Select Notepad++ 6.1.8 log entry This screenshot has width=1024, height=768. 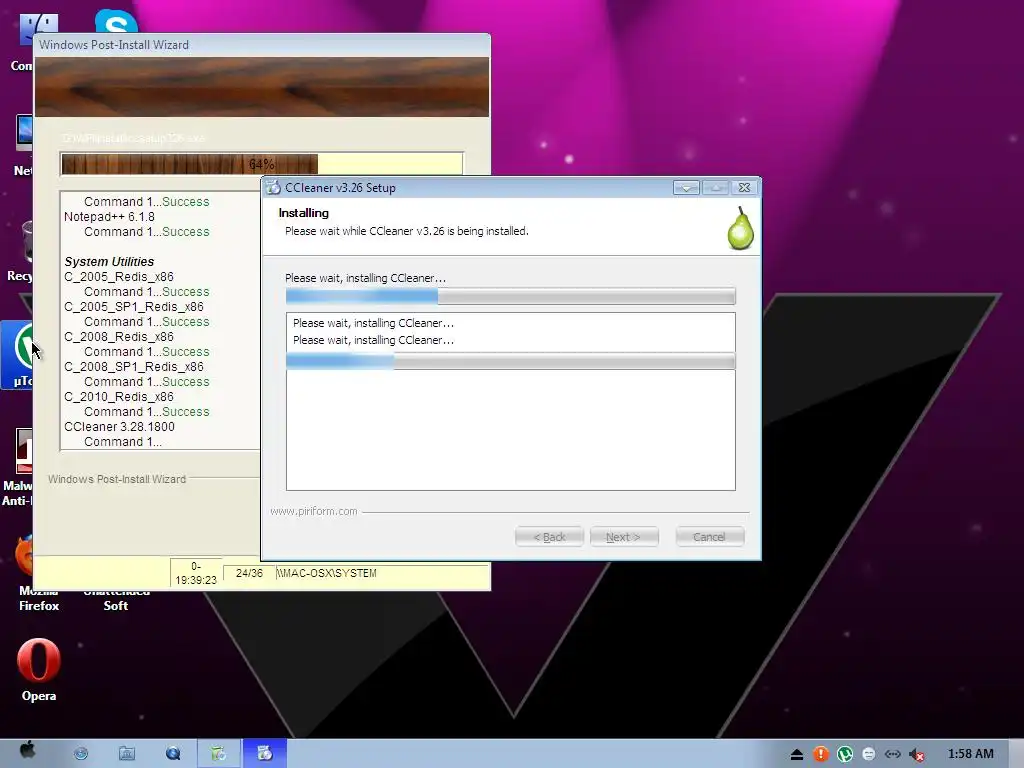(x=109, y=217)
